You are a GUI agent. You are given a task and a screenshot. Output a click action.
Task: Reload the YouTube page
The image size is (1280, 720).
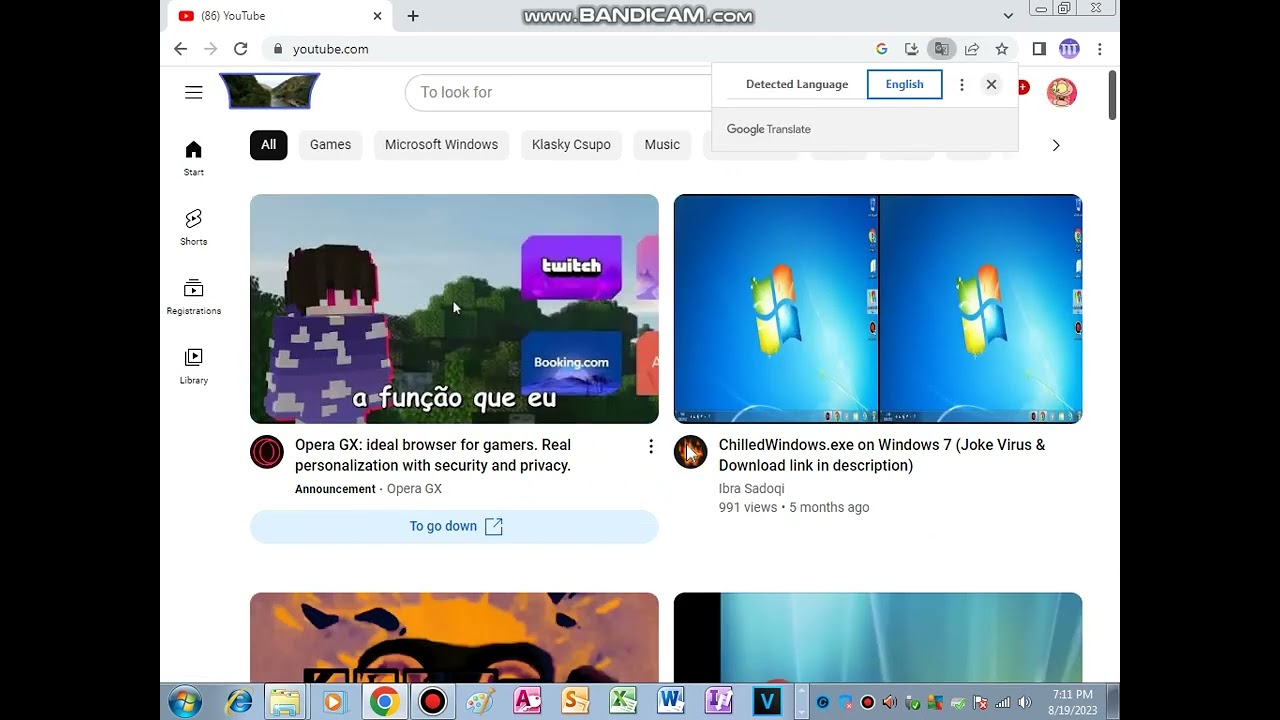pos(241,49)
